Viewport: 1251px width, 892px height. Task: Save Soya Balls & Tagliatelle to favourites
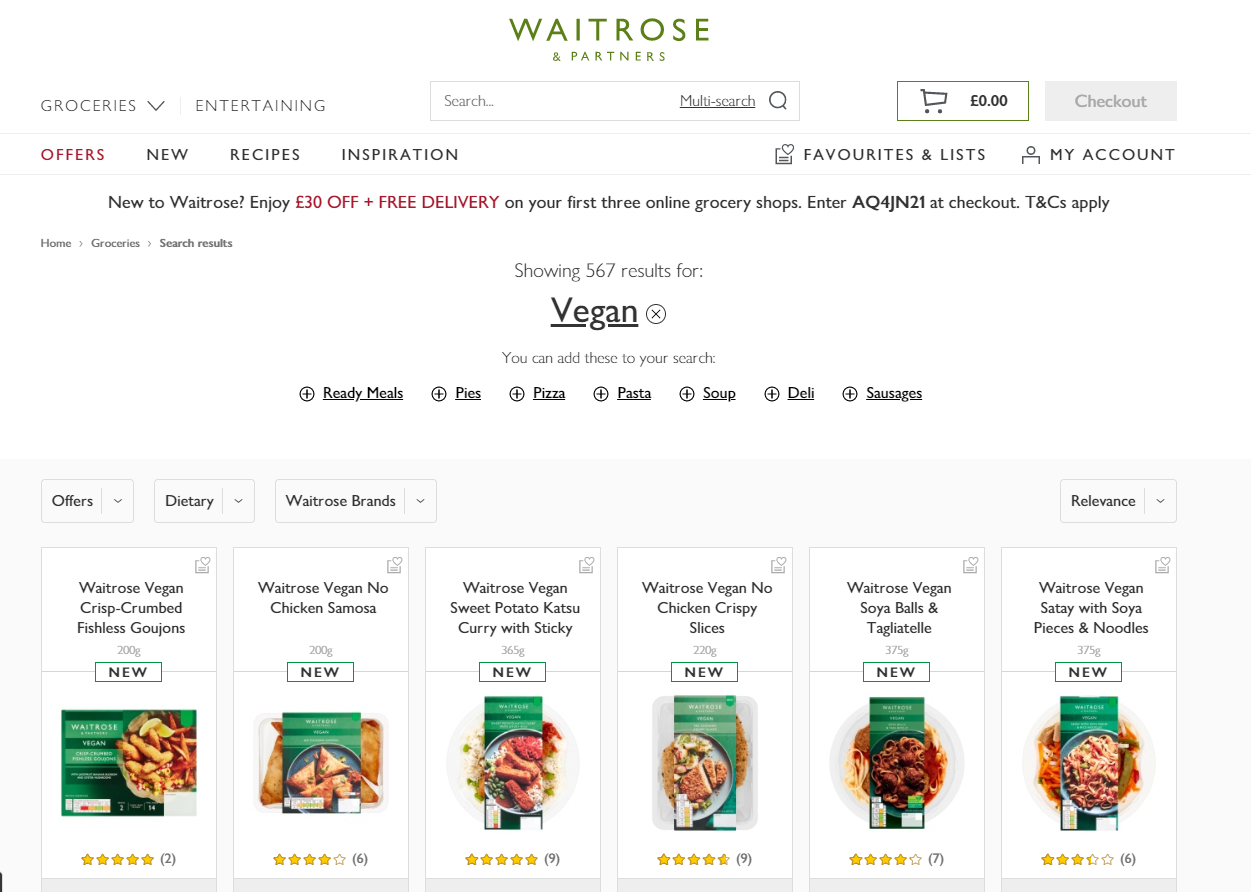tap(970, 565)
